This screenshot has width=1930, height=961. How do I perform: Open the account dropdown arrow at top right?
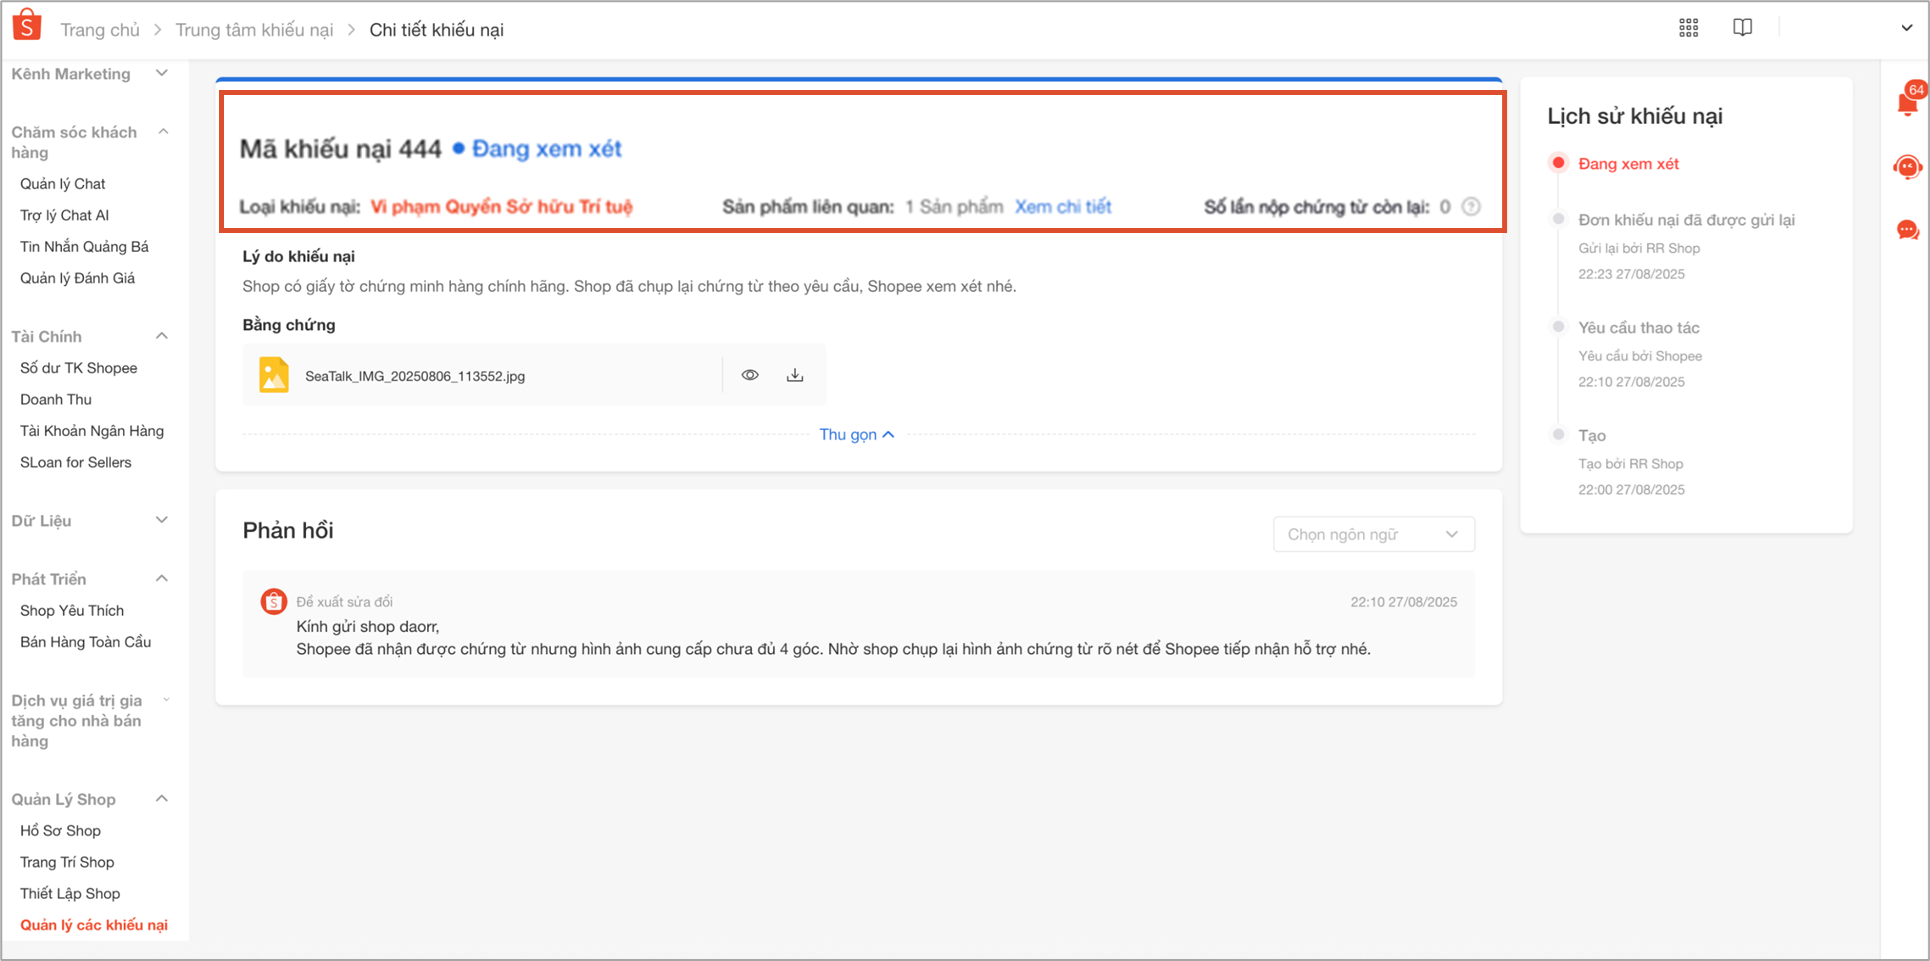[1906, 28]
